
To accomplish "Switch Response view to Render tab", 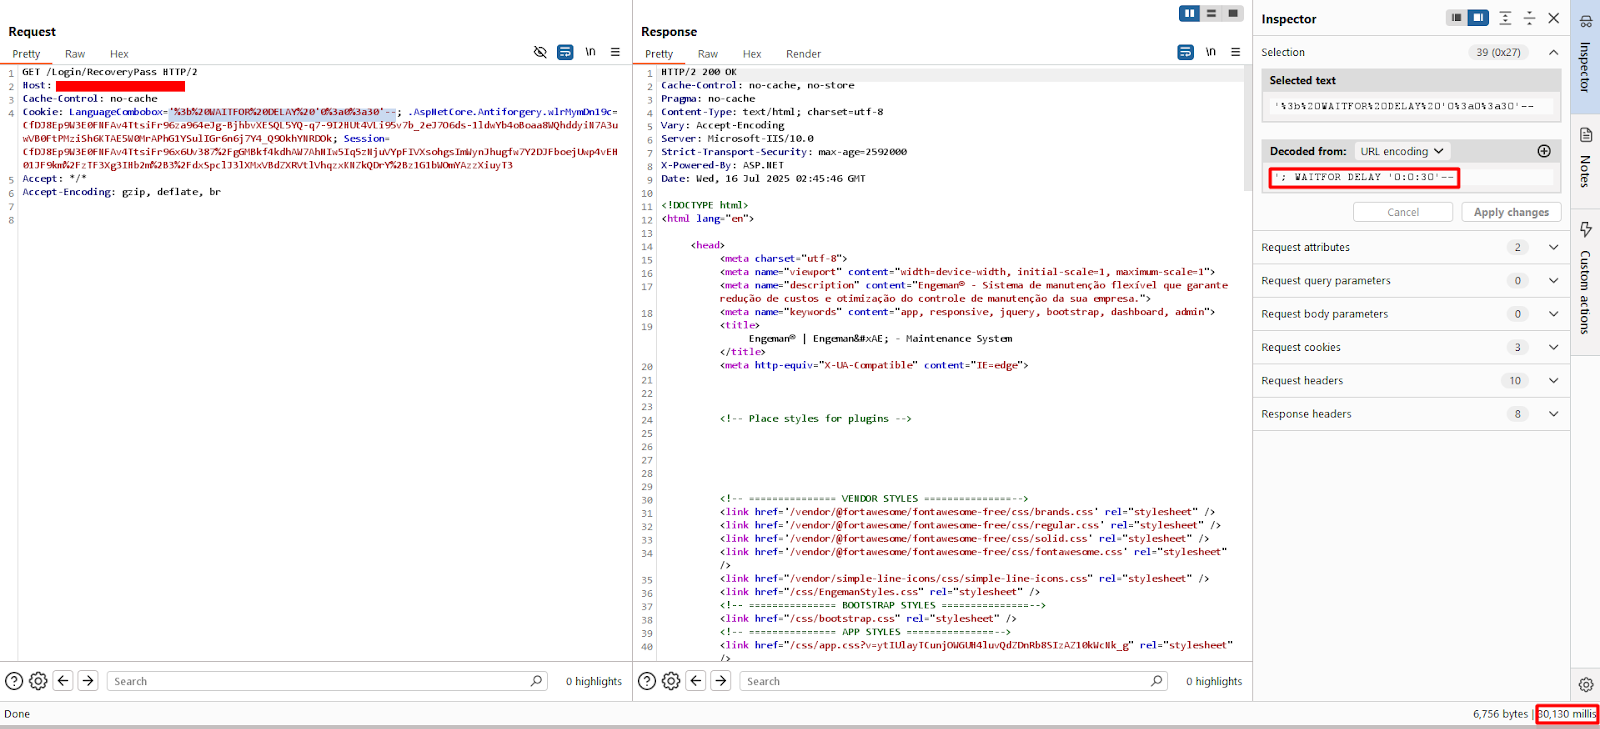I will point(803,54).
